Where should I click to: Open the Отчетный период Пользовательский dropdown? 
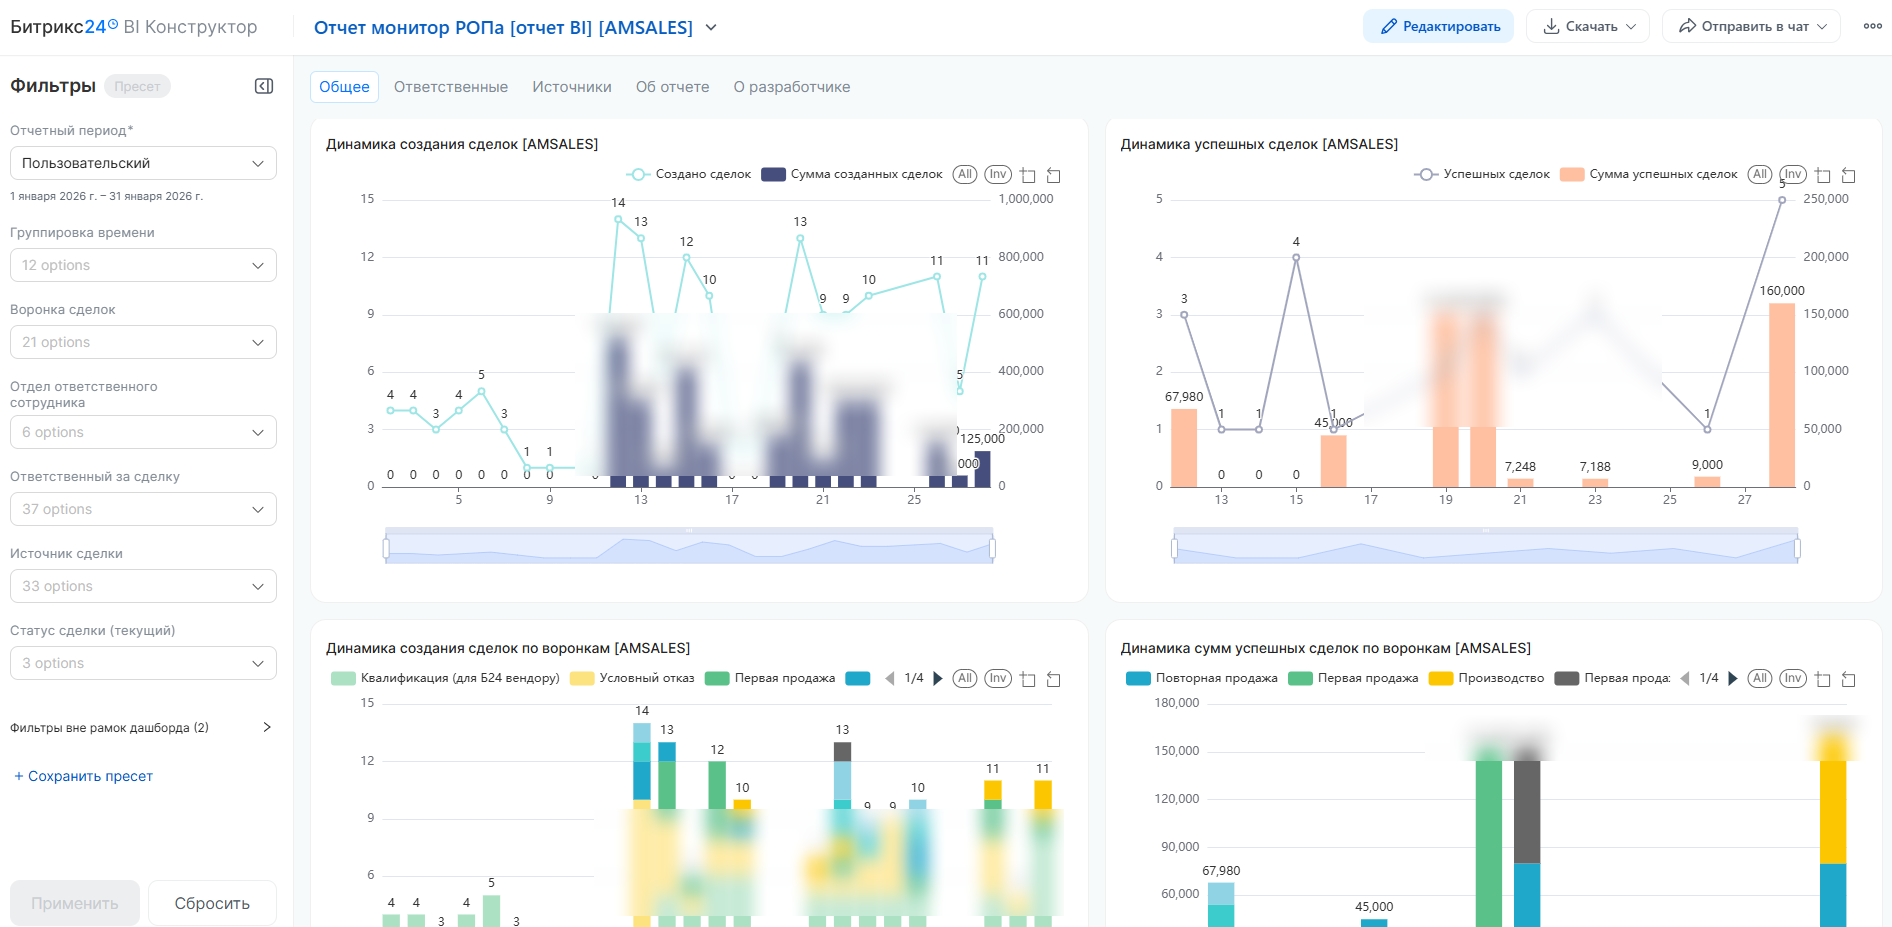pos(143,163)
